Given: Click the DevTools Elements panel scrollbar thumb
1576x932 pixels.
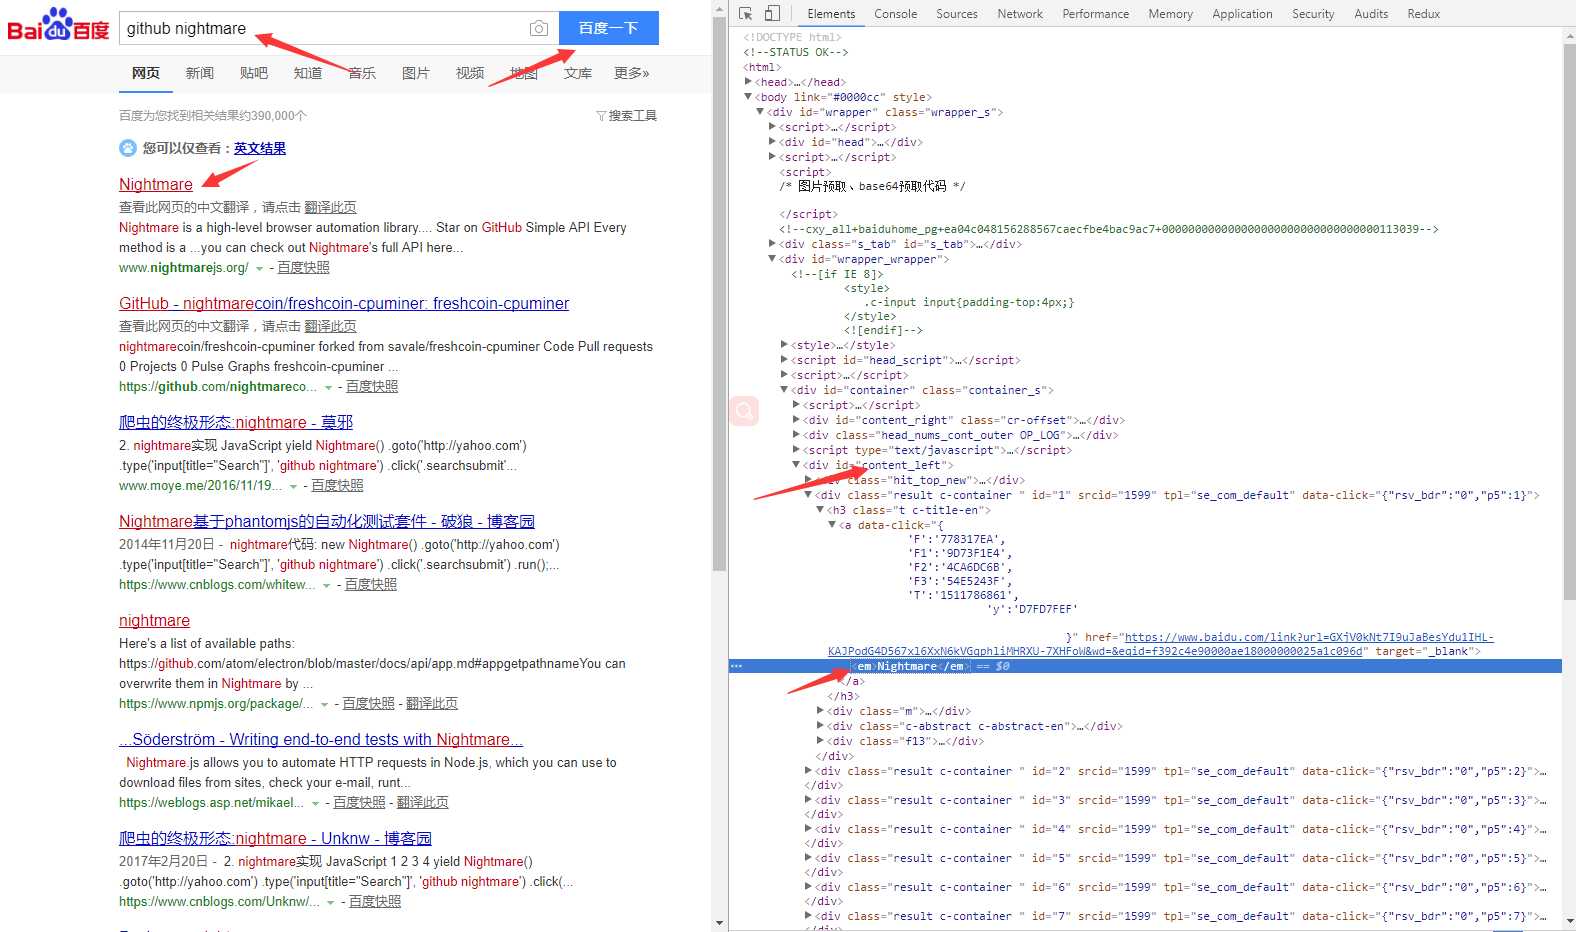Looking at the screenshot, I should pos(1569,320).
